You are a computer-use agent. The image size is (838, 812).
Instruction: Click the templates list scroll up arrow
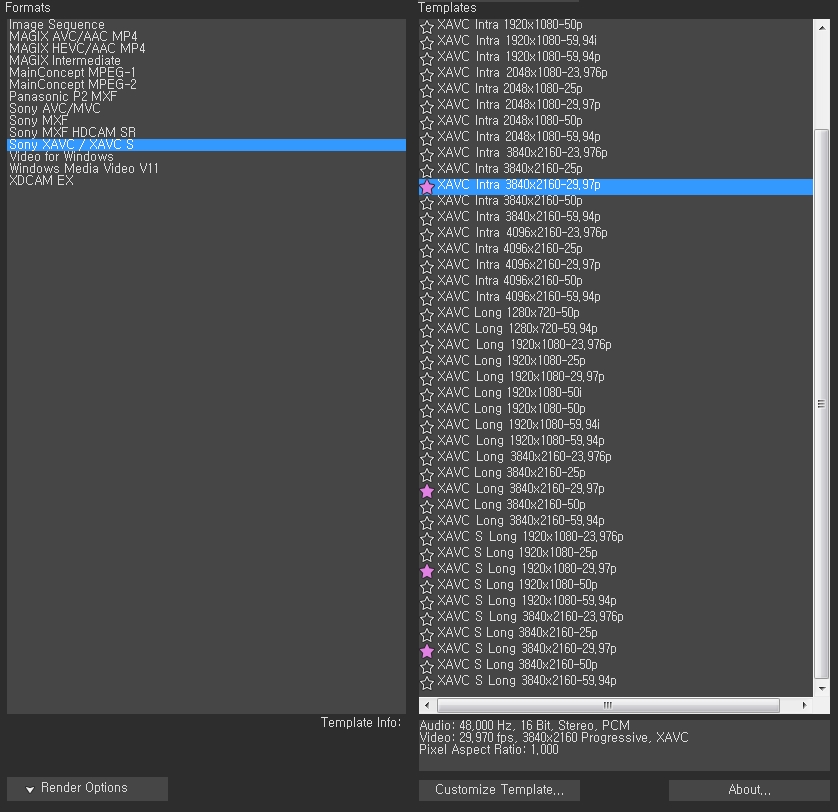click(821, 28)
